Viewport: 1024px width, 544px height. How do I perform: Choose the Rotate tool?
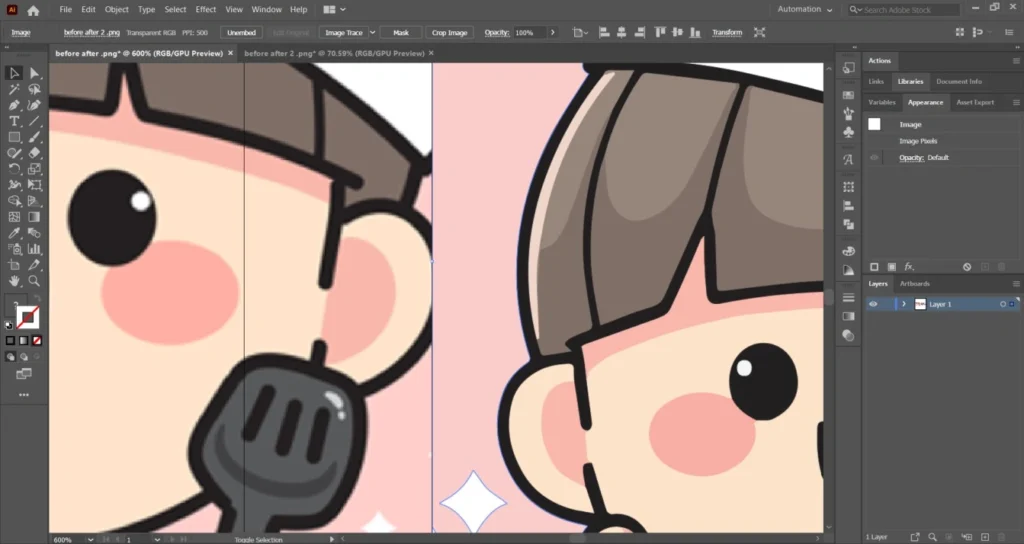[x=14, y=169]
